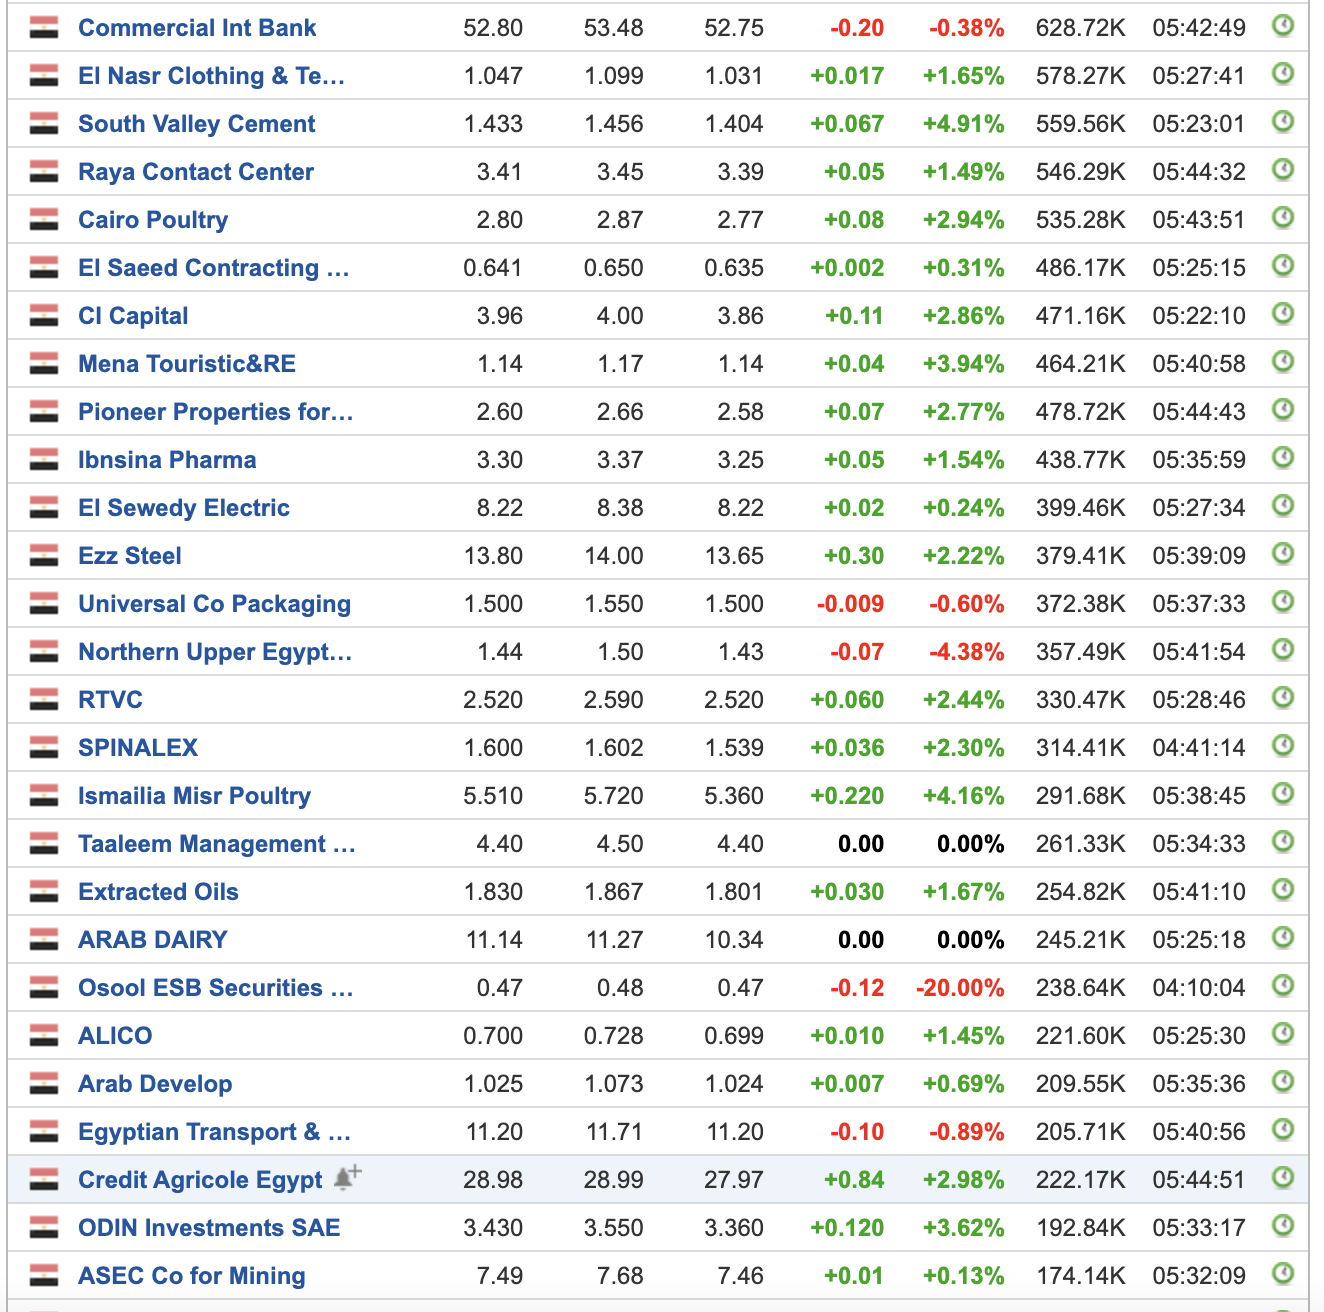The width and height of the screenshot is (1324, 1312).
Task: Open the ALICO stock link
Action: pos(115,1036)
